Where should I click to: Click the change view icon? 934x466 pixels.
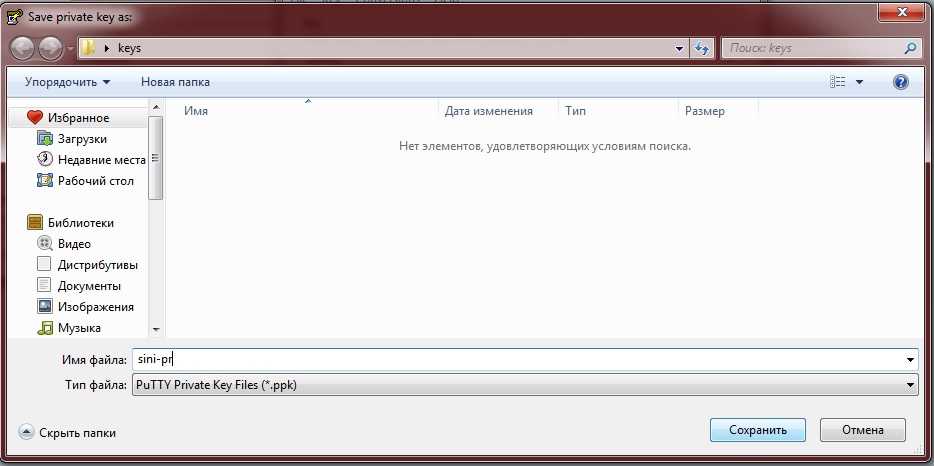tap(838, 82)
